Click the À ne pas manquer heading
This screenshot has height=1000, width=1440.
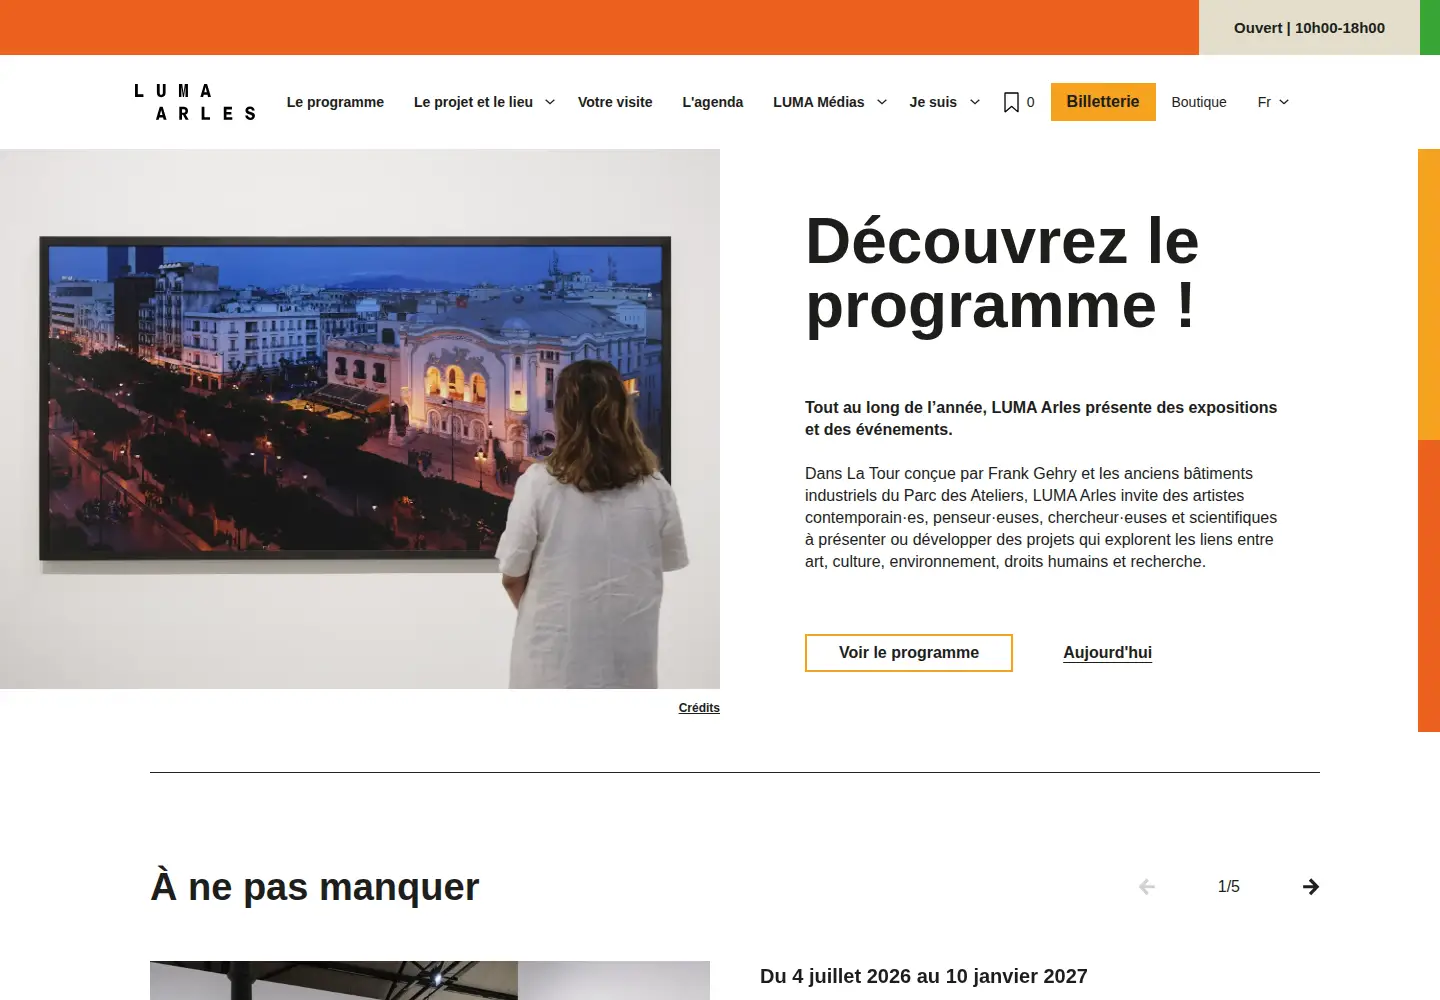click(x=315, y=887)
